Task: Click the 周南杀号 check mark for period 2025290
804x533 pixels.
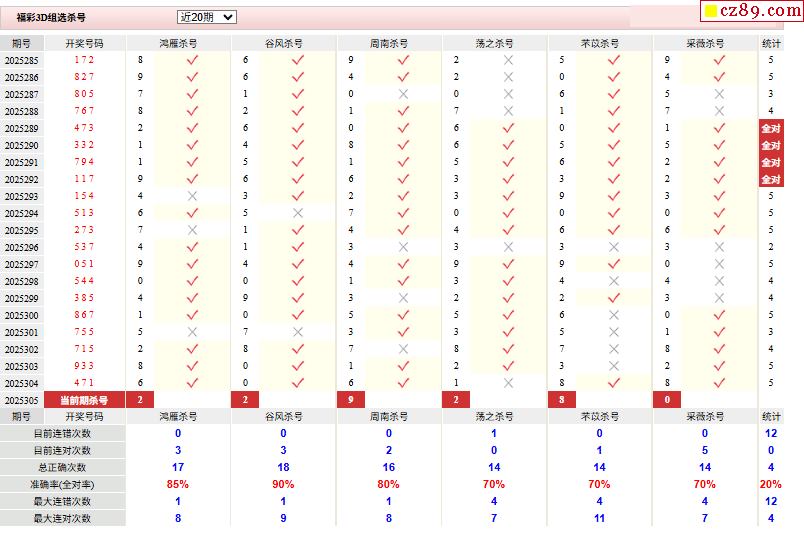Action: pos(403,145)
